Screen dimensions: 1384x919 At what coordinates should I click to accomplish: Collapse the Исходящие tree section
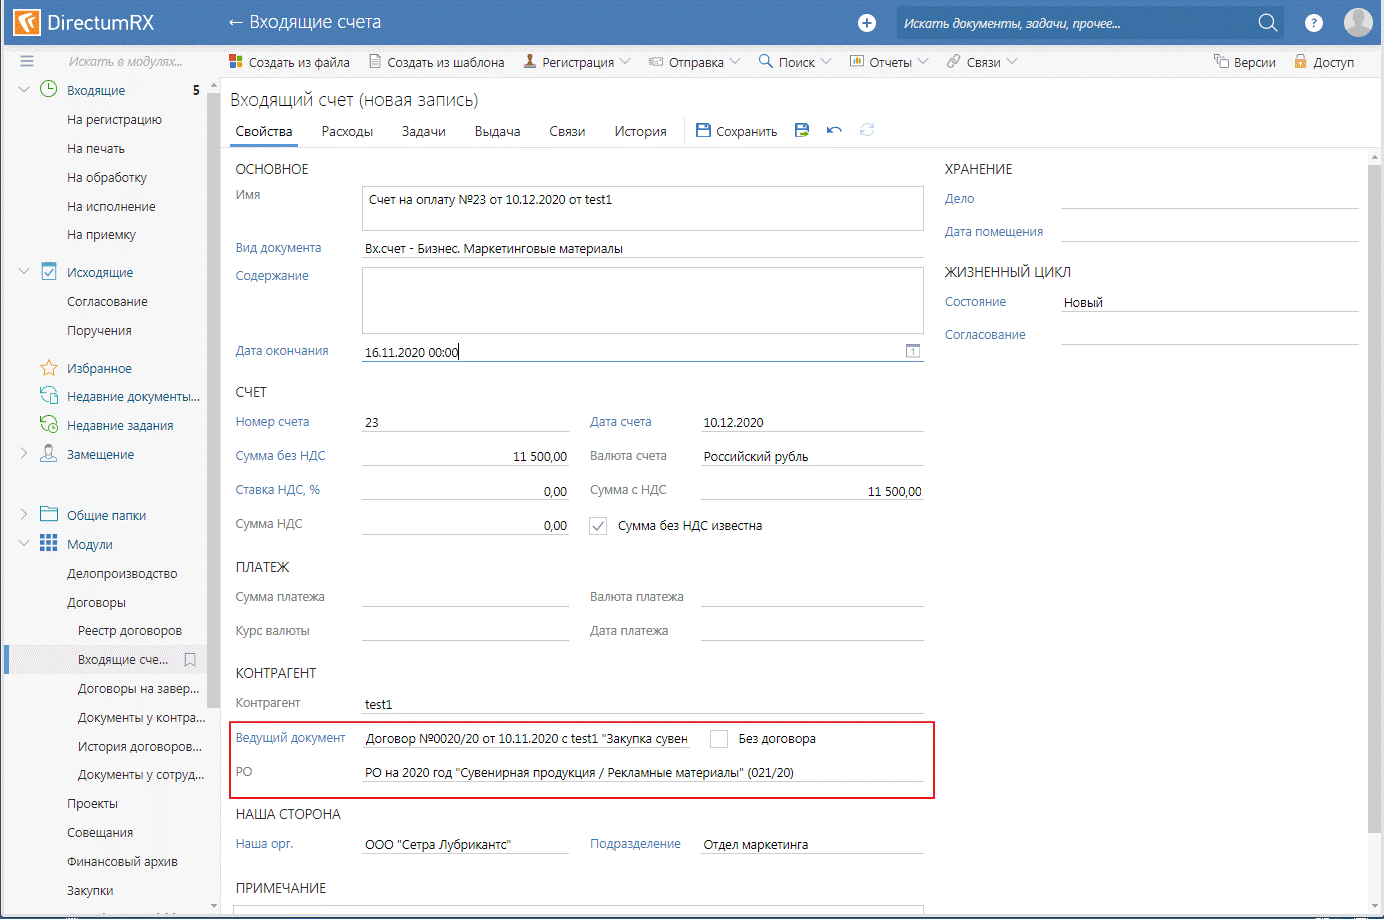24,271
